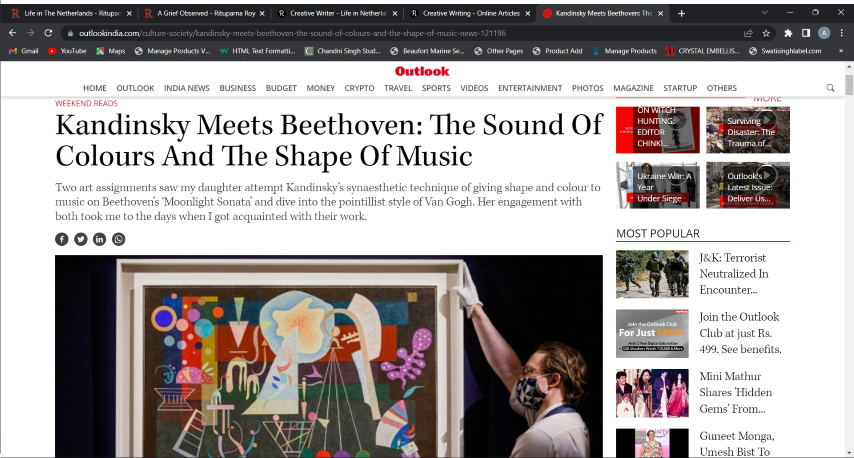Share article on Twitter icon
This screenshot has width=854, height=458.
(81, 239)
